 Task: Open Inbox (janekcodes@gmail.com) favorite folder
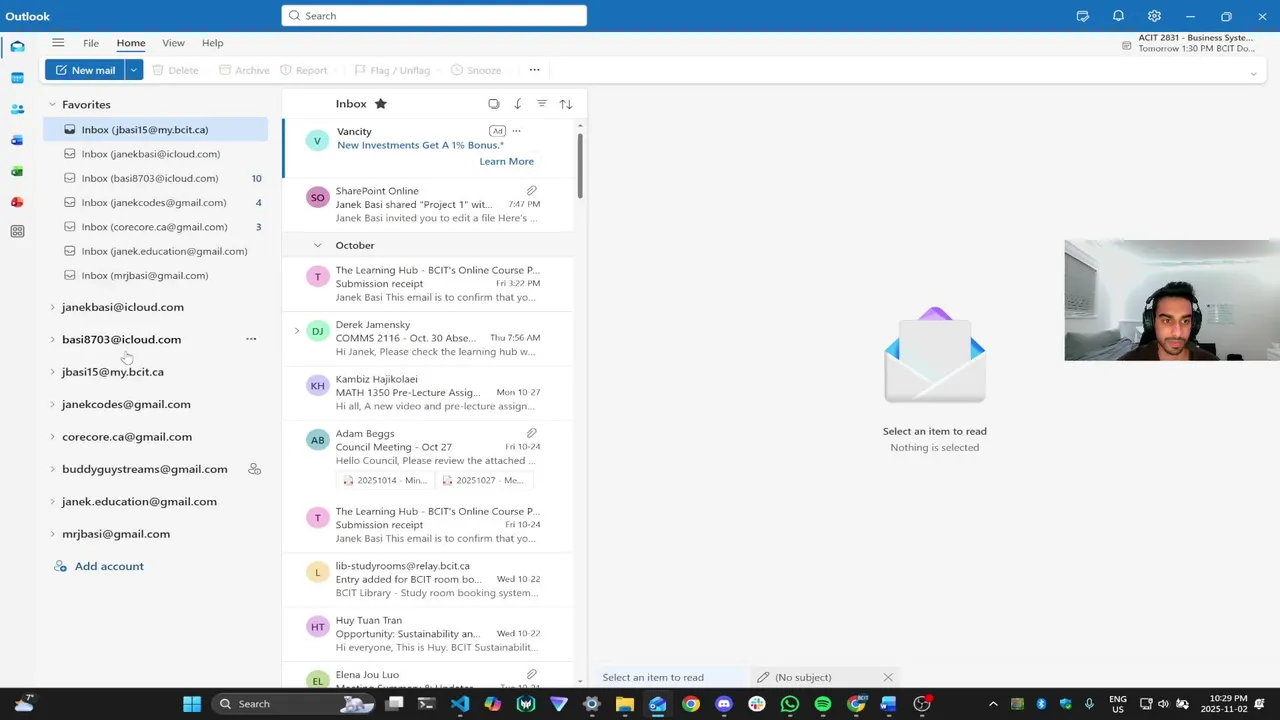[155, 203]
